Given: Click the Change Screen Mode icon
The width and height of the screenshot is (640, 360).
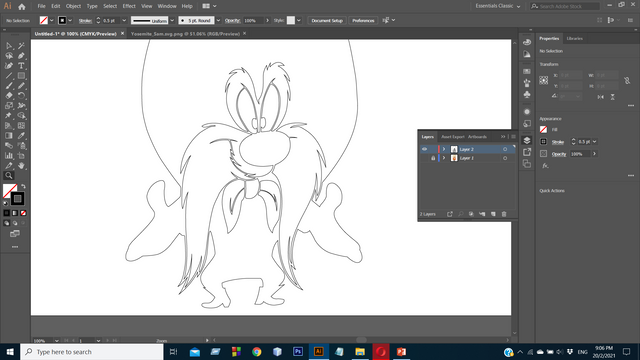Looking at the screenshot, I should pyautogui.click(x=15, y=234).
